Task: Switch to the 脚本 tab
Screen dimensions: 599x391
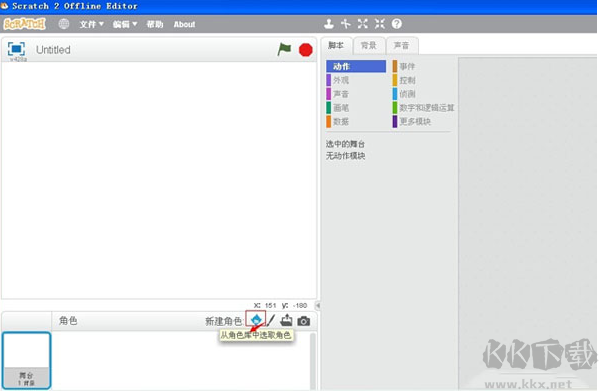Action: point(336,46)
